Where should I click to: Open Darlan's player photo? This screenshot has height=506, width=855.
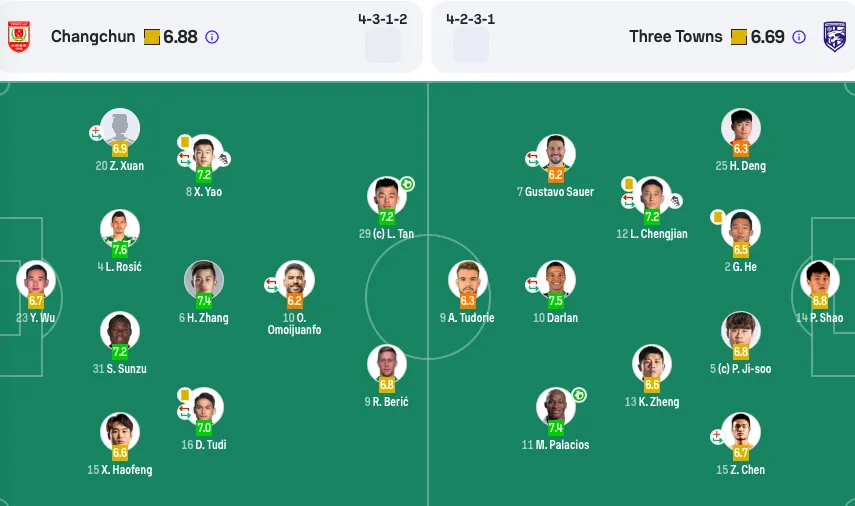pos(556,280)
